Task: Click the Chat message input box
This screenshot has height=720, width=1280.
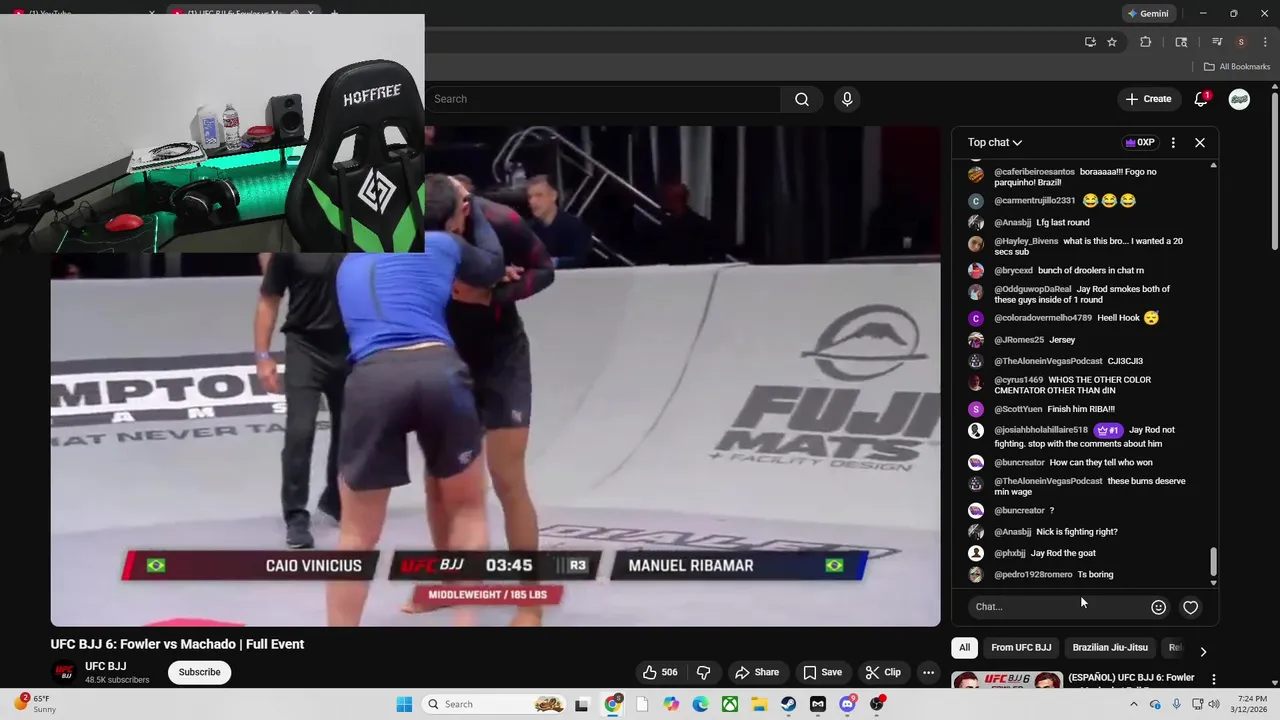Action: point(1056,607)
